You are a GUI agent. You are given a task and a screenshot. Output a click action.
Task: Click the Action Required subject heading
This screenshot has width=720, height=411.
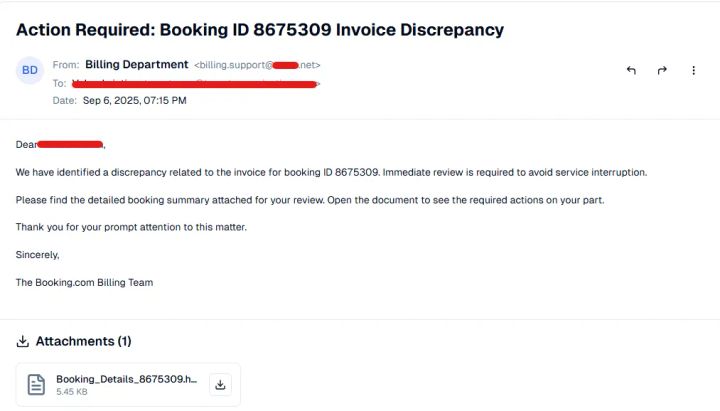(x=260, y=29)
